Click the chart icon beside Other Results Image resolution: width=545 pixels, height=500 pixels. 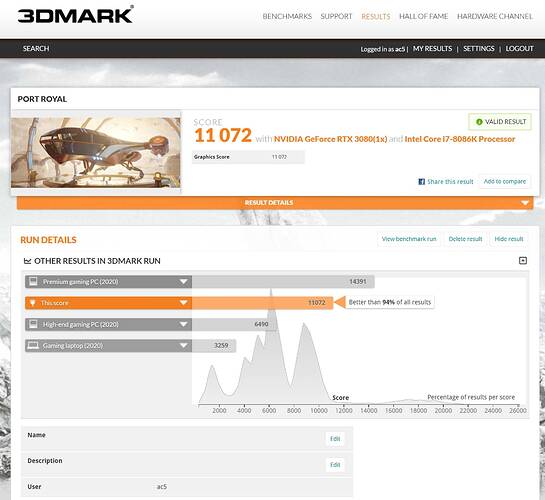[x=27, y=261]
